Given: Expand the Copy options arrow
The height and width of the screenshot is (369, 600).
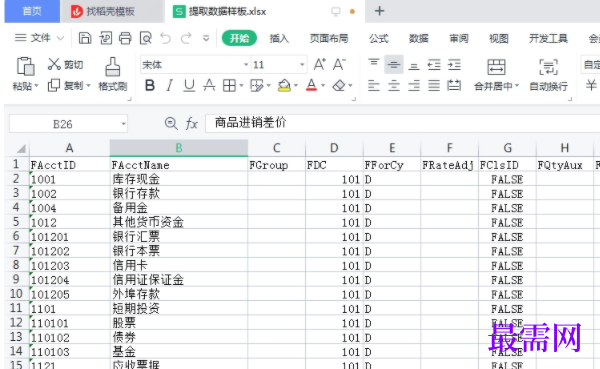Looking at the screenshot, I should [x=88, y=86].
